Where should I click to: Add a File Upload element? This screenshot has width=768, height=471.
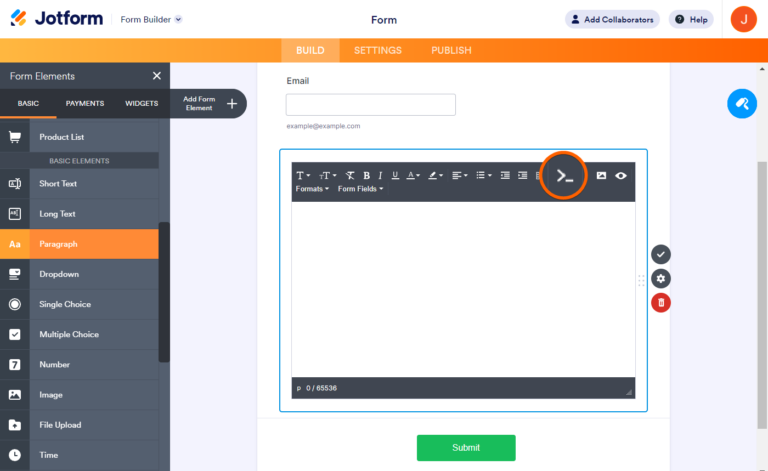[79, 425]
